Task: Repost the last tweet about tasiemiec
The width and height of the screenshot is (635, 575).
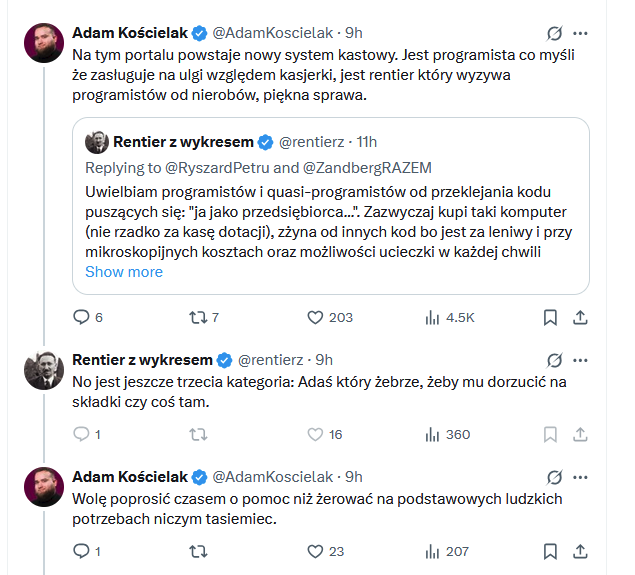Action: pyautogui.click(x=198, y=551)
